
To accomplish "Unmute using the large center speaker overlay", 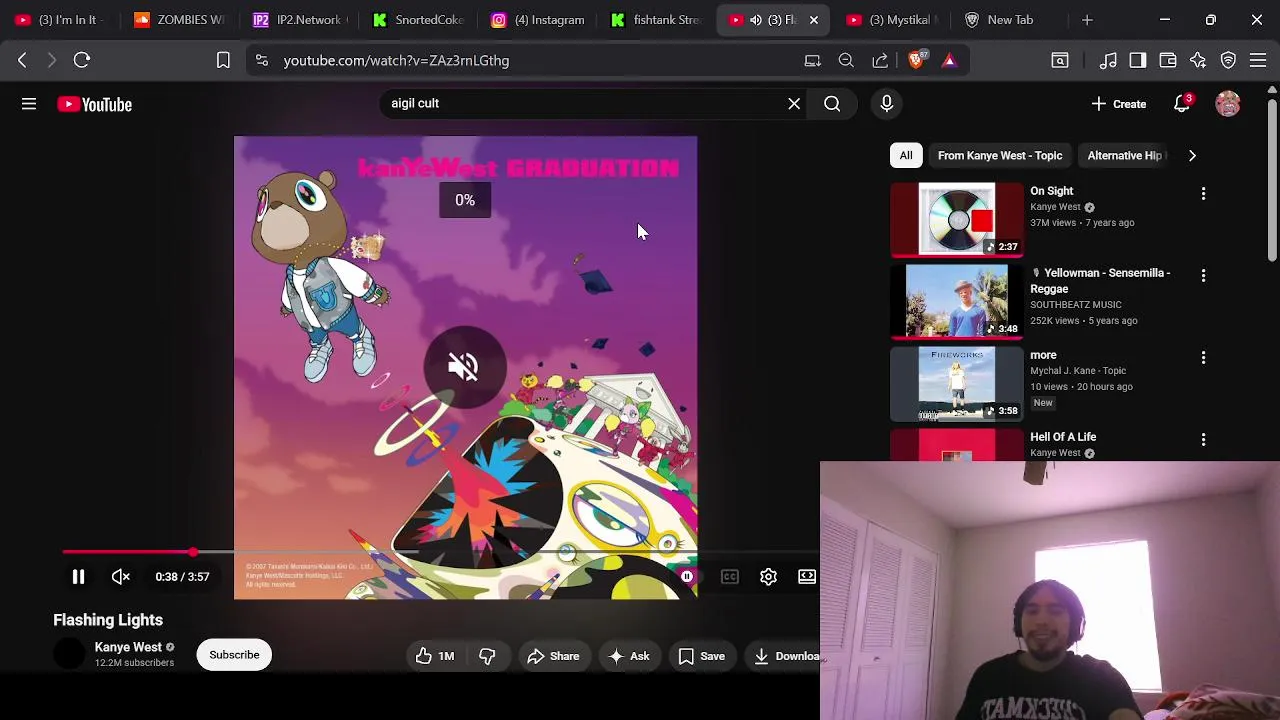I will pos(464,367).
